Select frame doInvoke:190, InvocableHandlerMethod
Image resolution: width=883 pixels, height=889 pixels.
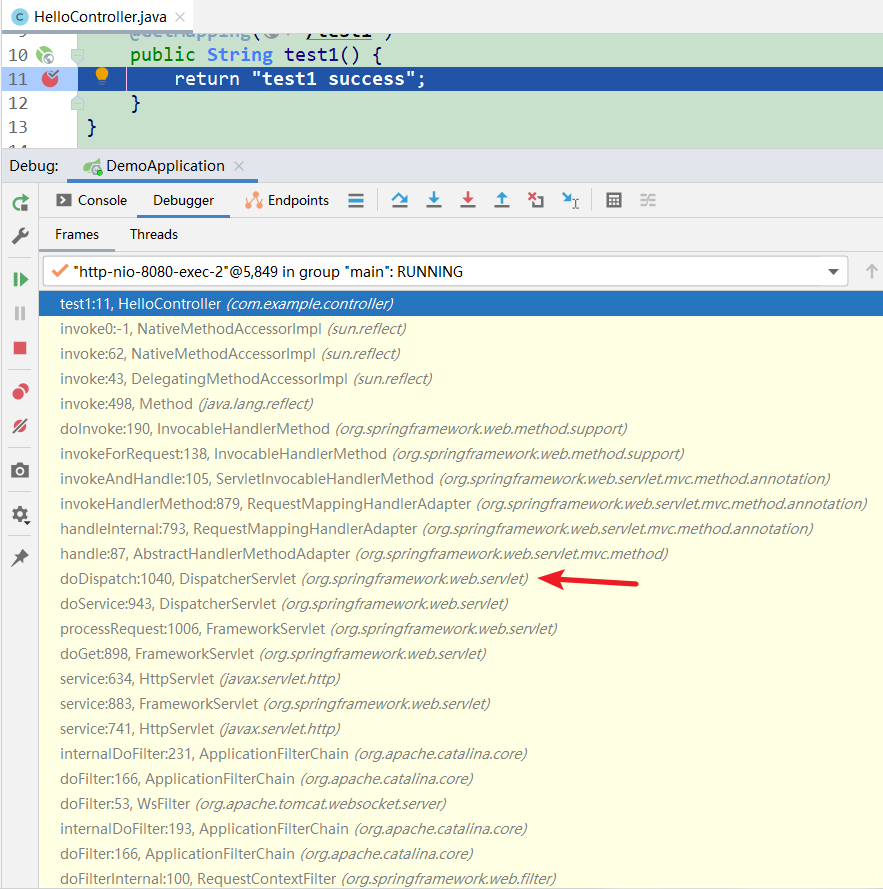click(x=460, y=429)
